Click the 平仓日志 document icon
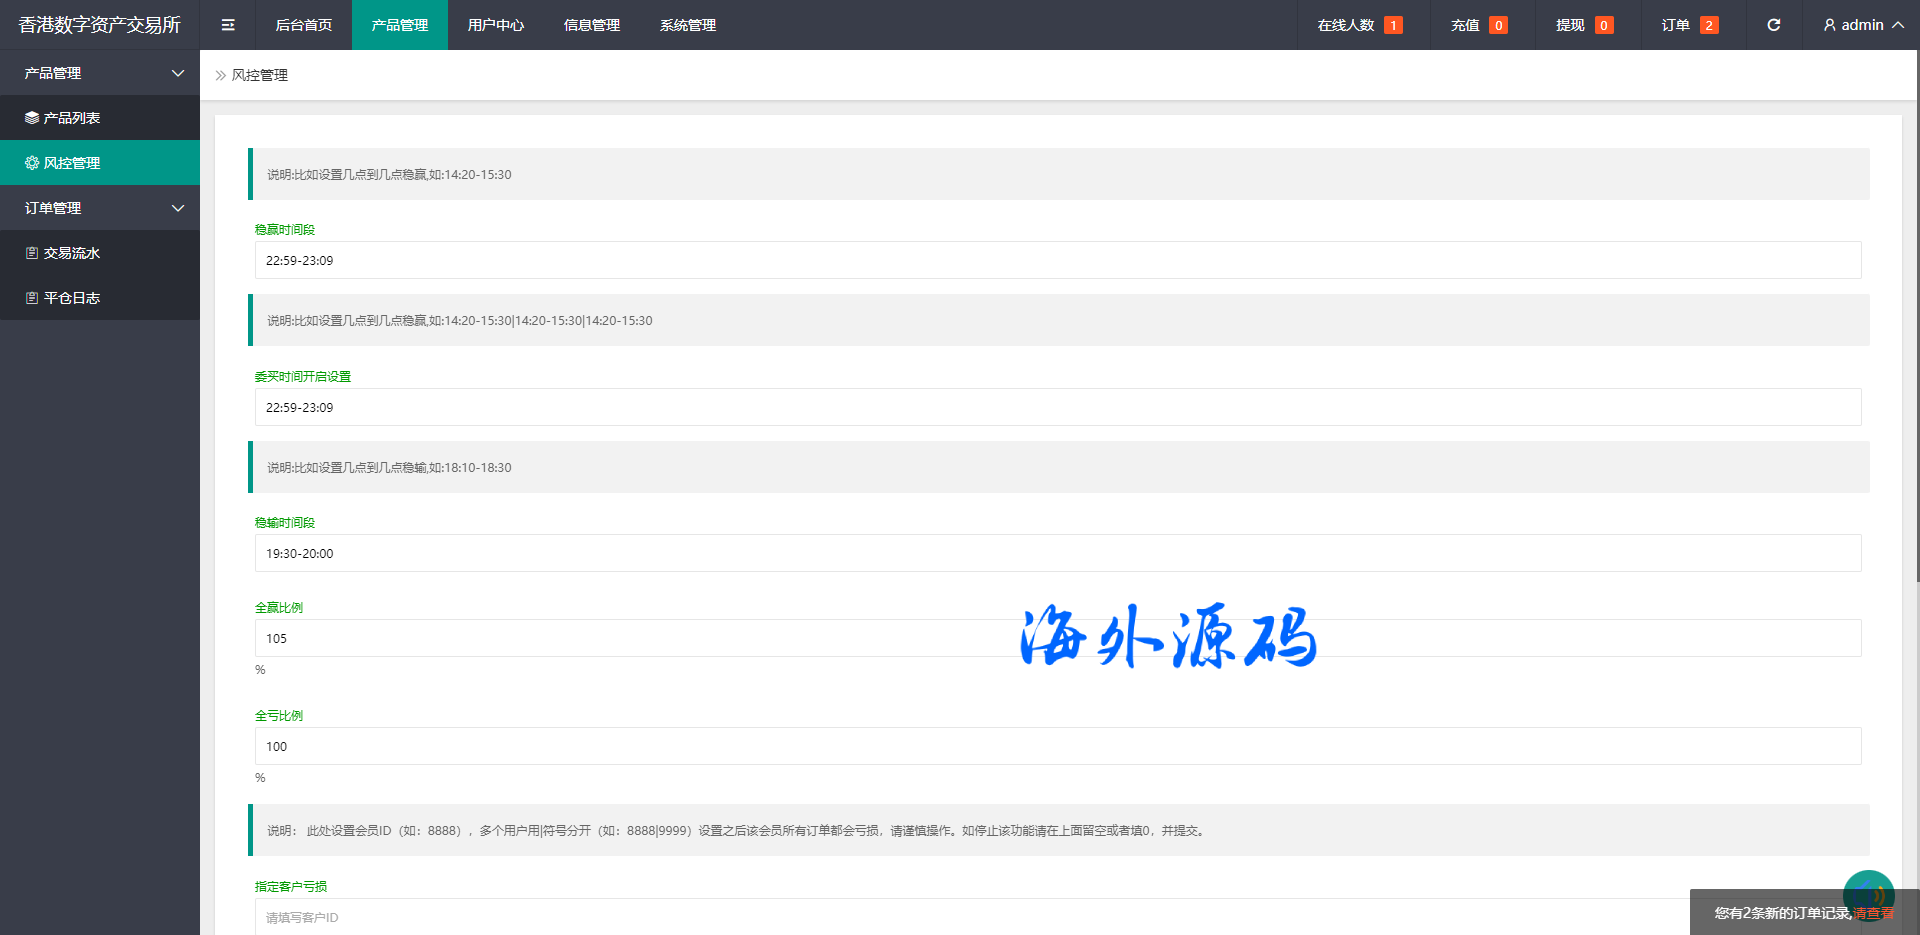 click(32, 298)
